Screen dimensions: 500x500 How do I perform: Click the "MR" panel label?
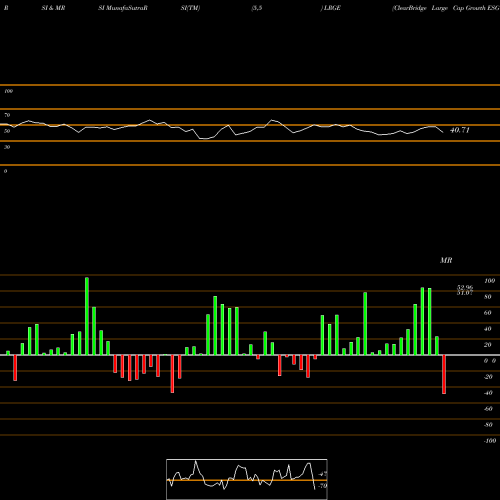[x=446, y=260]
